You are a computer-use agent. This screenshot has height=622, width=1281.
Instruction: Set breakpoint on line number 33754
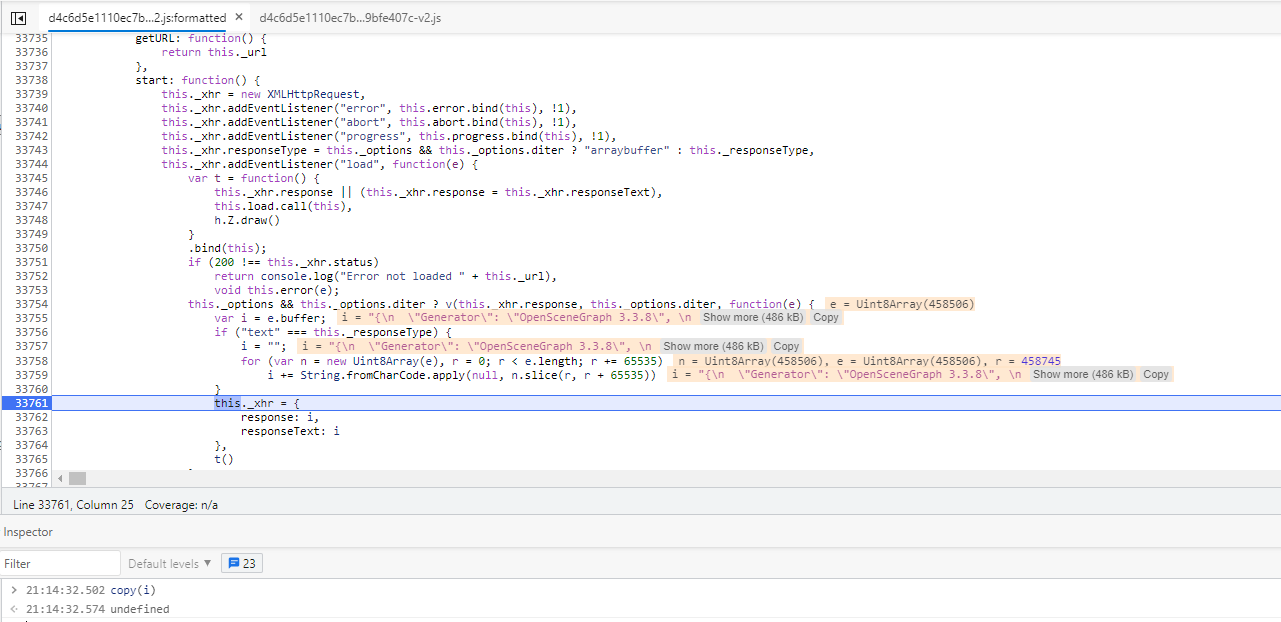31,304
